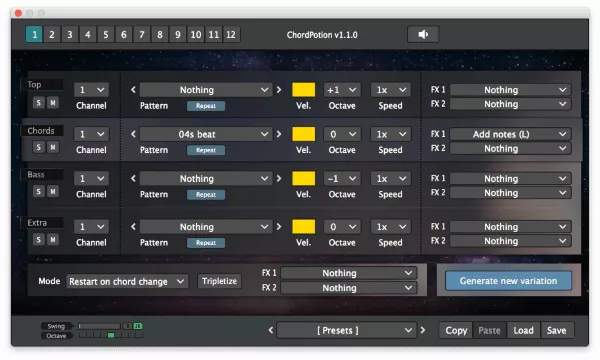This screenshot has height=360, width=600.
Task: Switch to slot tab 1
Action: (34, 35)
